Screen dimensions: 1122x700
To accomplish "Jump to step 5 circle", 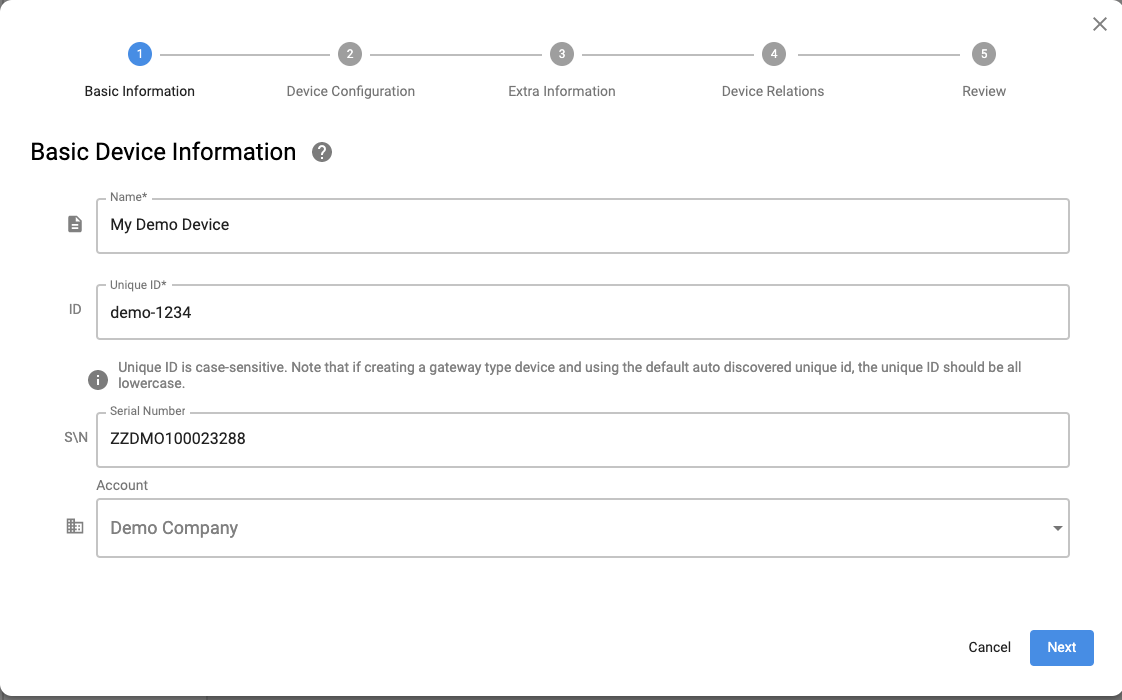I will [x=984, y=54].
